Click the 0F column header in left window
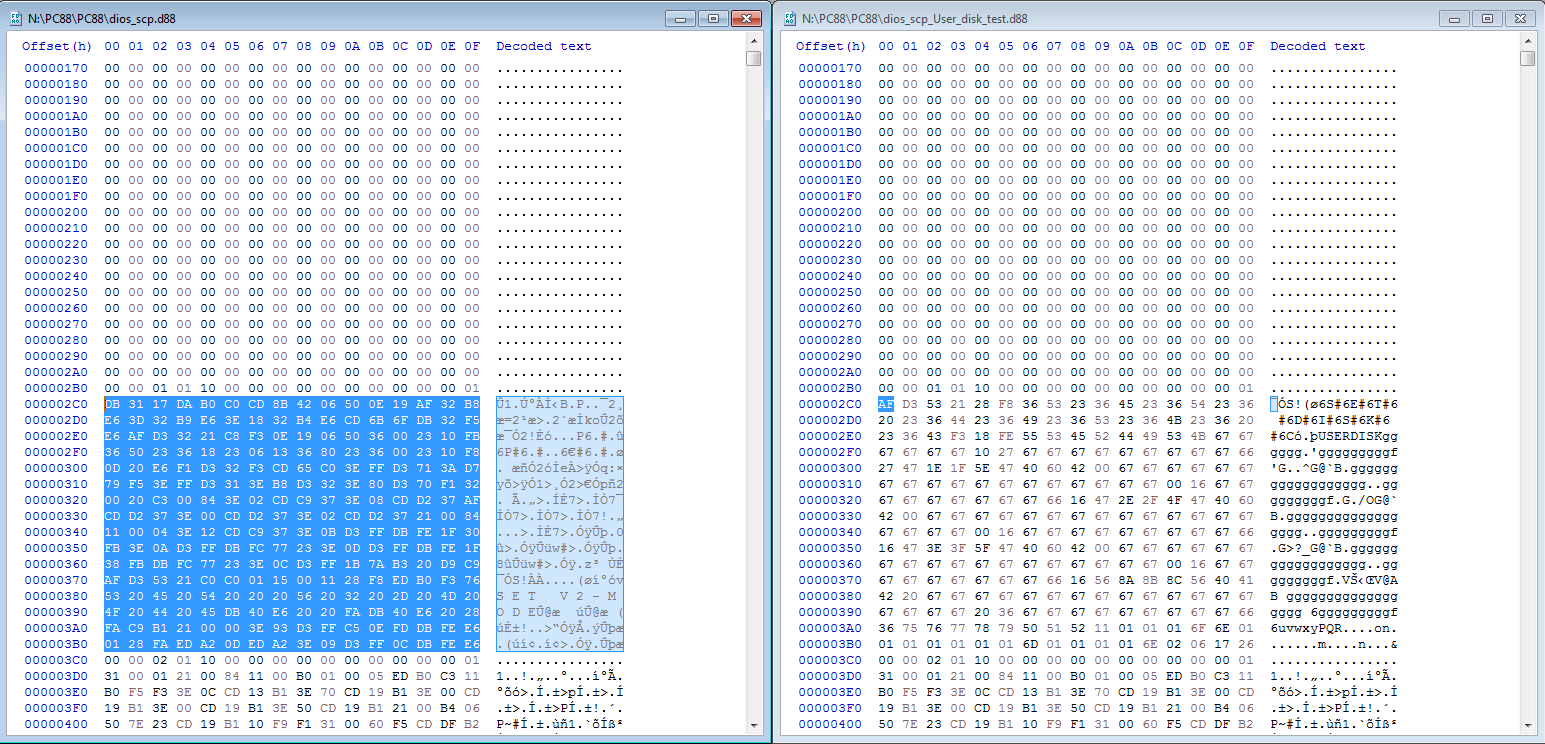Screen dimensions: 1545x744 (x=472, y=46)
